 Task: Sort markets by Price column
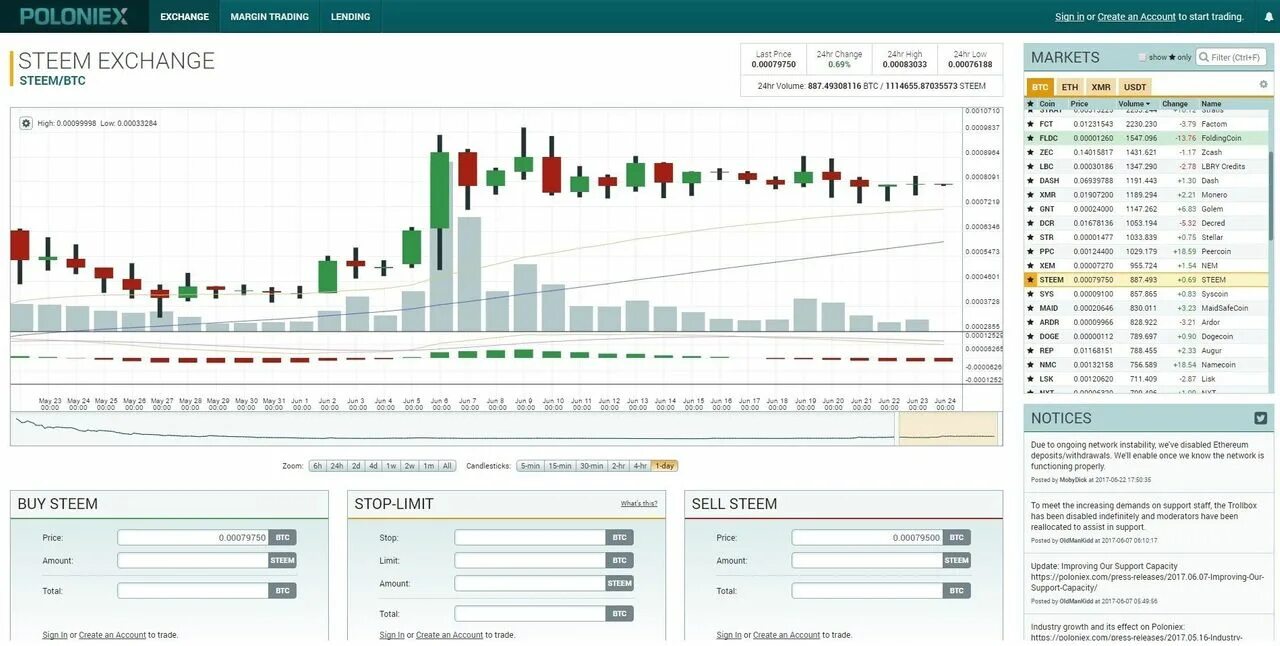coord(1079,104)
